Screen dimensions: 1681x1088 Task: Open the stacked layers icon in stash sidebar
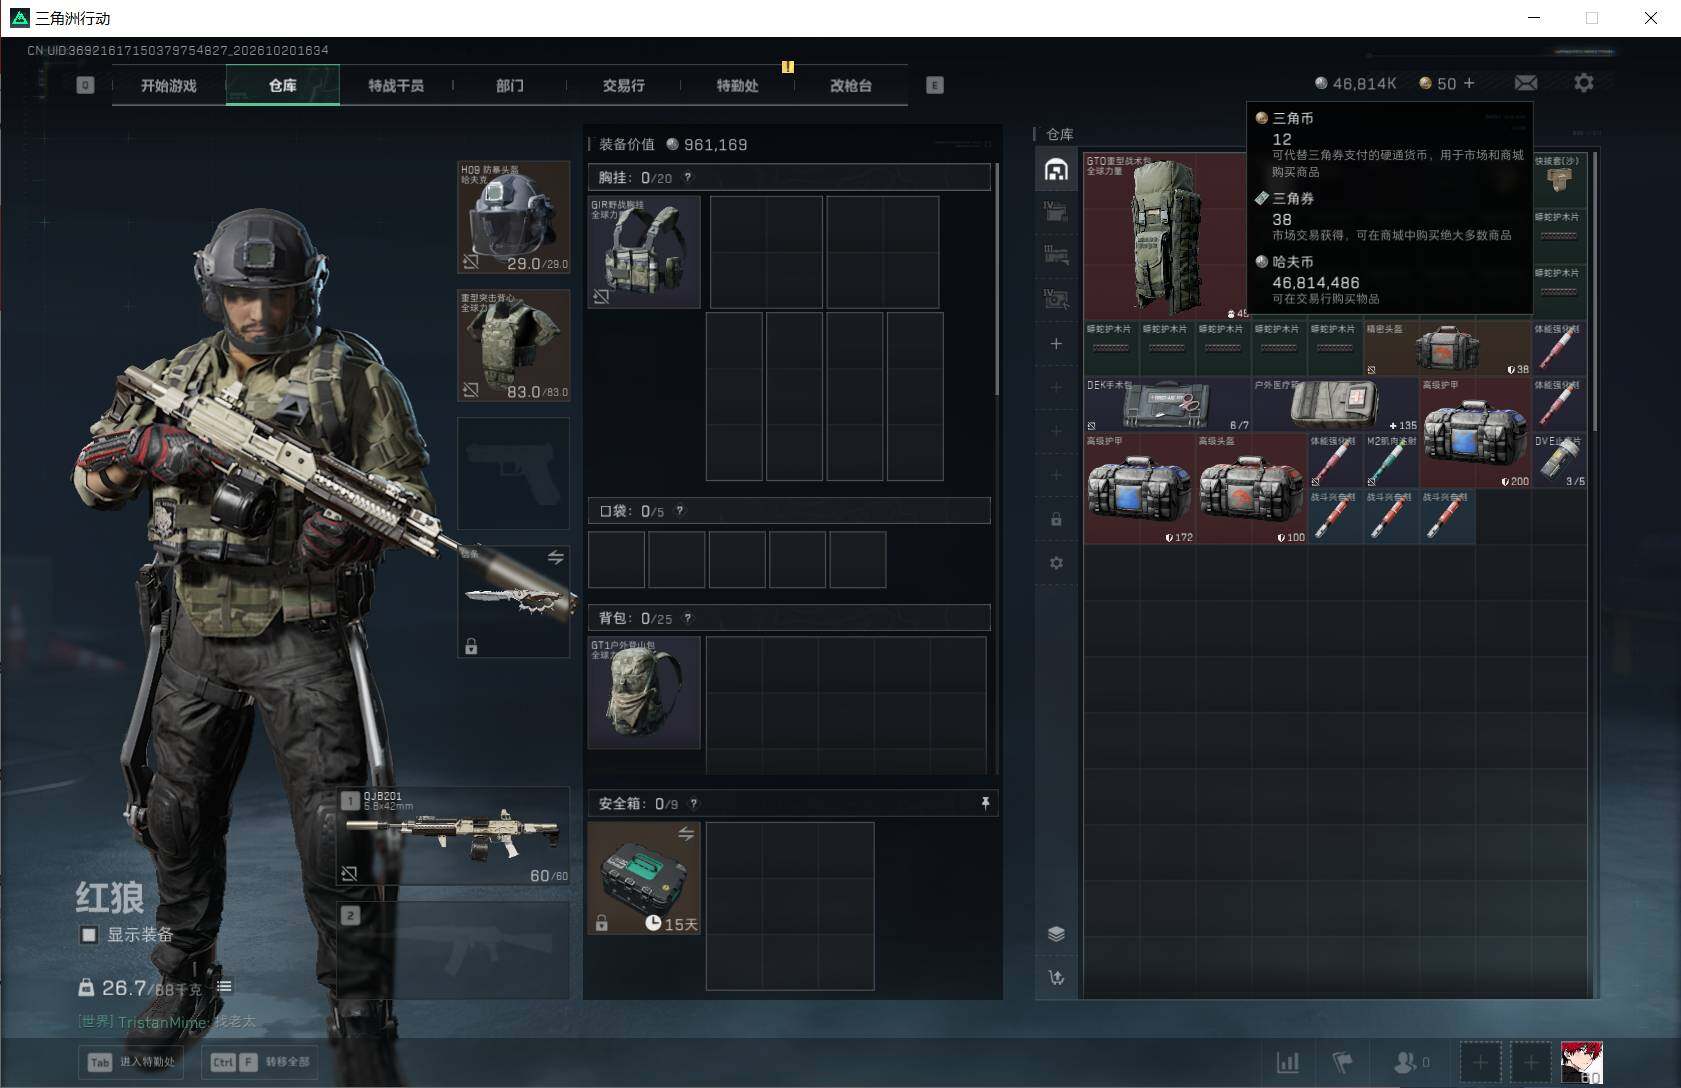tap(1056, 933)
